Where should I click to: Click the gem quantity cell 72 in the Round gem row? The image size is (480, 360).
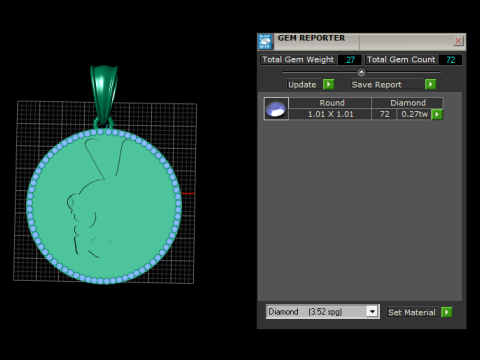tap(384, 114)
